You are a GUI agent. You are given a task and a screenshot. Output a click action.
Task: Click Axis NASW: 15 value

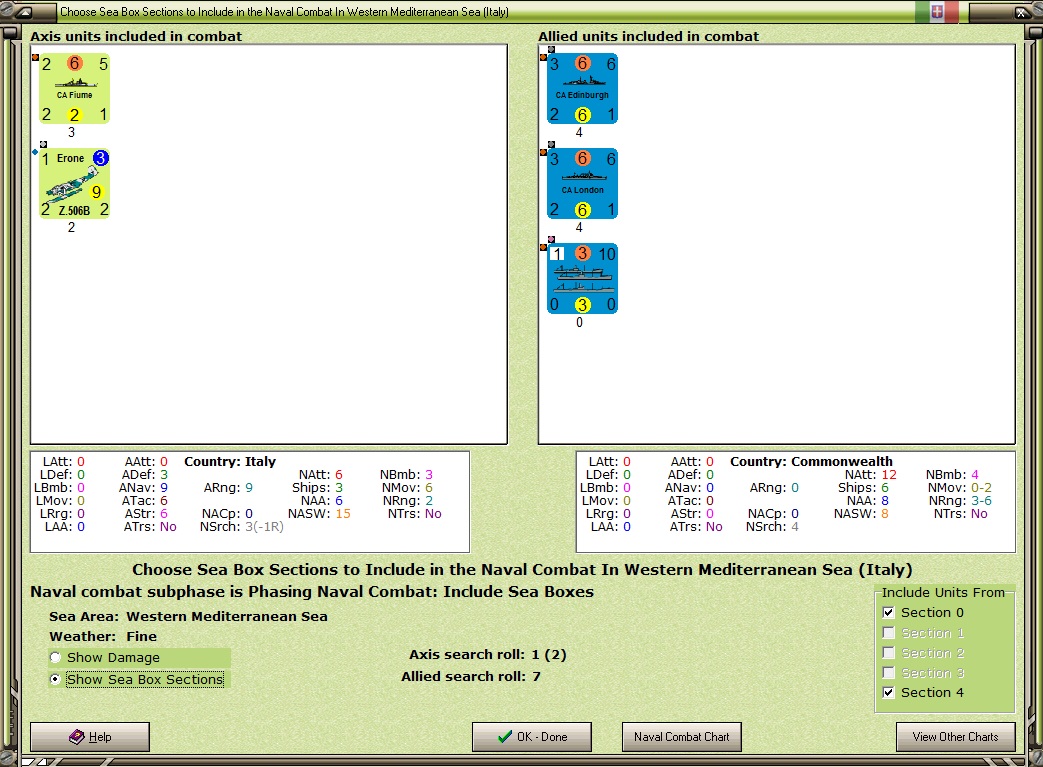[343, 514]
